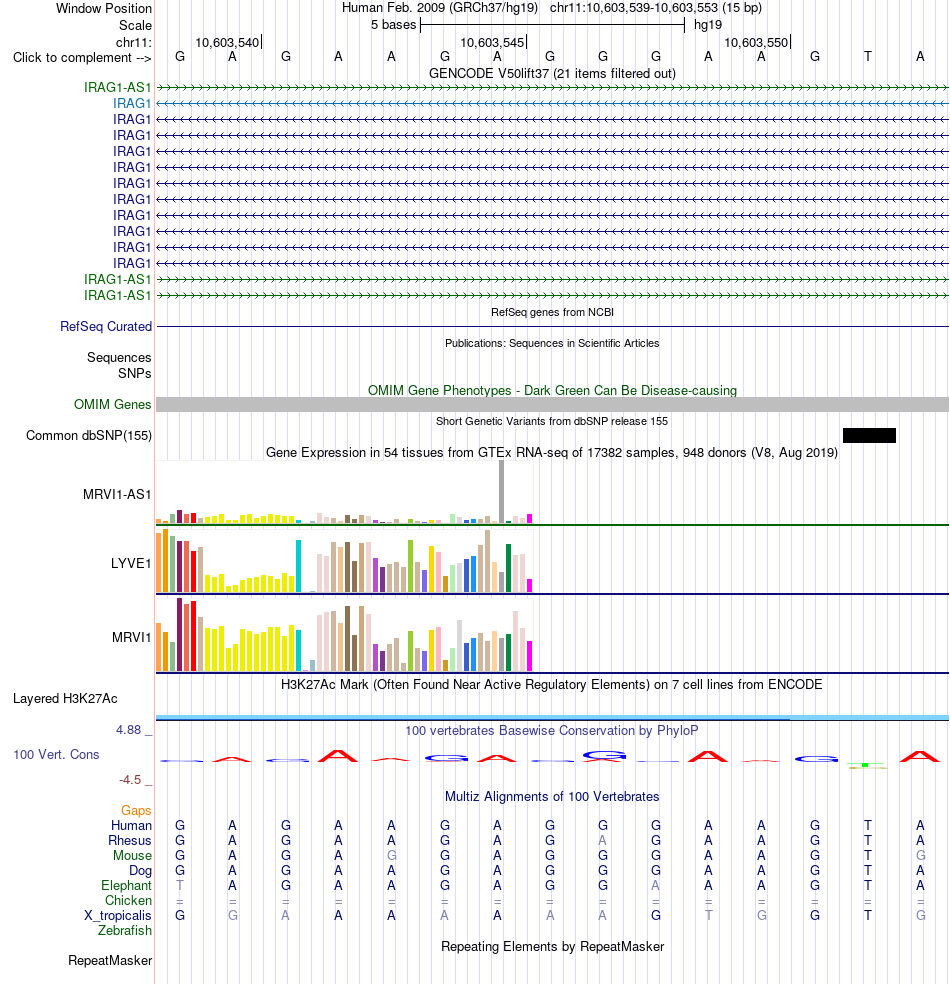This screenshot has width=950, height=984.
Task: Click the Mouse alignment row label
Action: pyautogui.click(x=132, y=856)
